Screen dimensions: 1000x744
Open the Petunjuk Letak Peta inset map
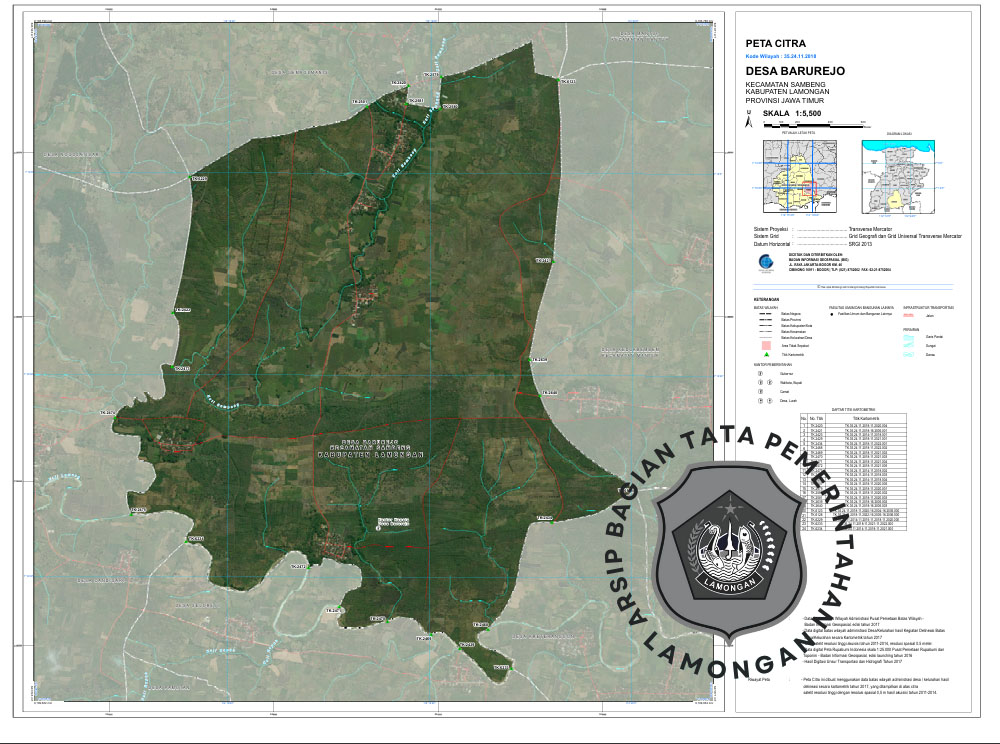click(x=799, y=176)
